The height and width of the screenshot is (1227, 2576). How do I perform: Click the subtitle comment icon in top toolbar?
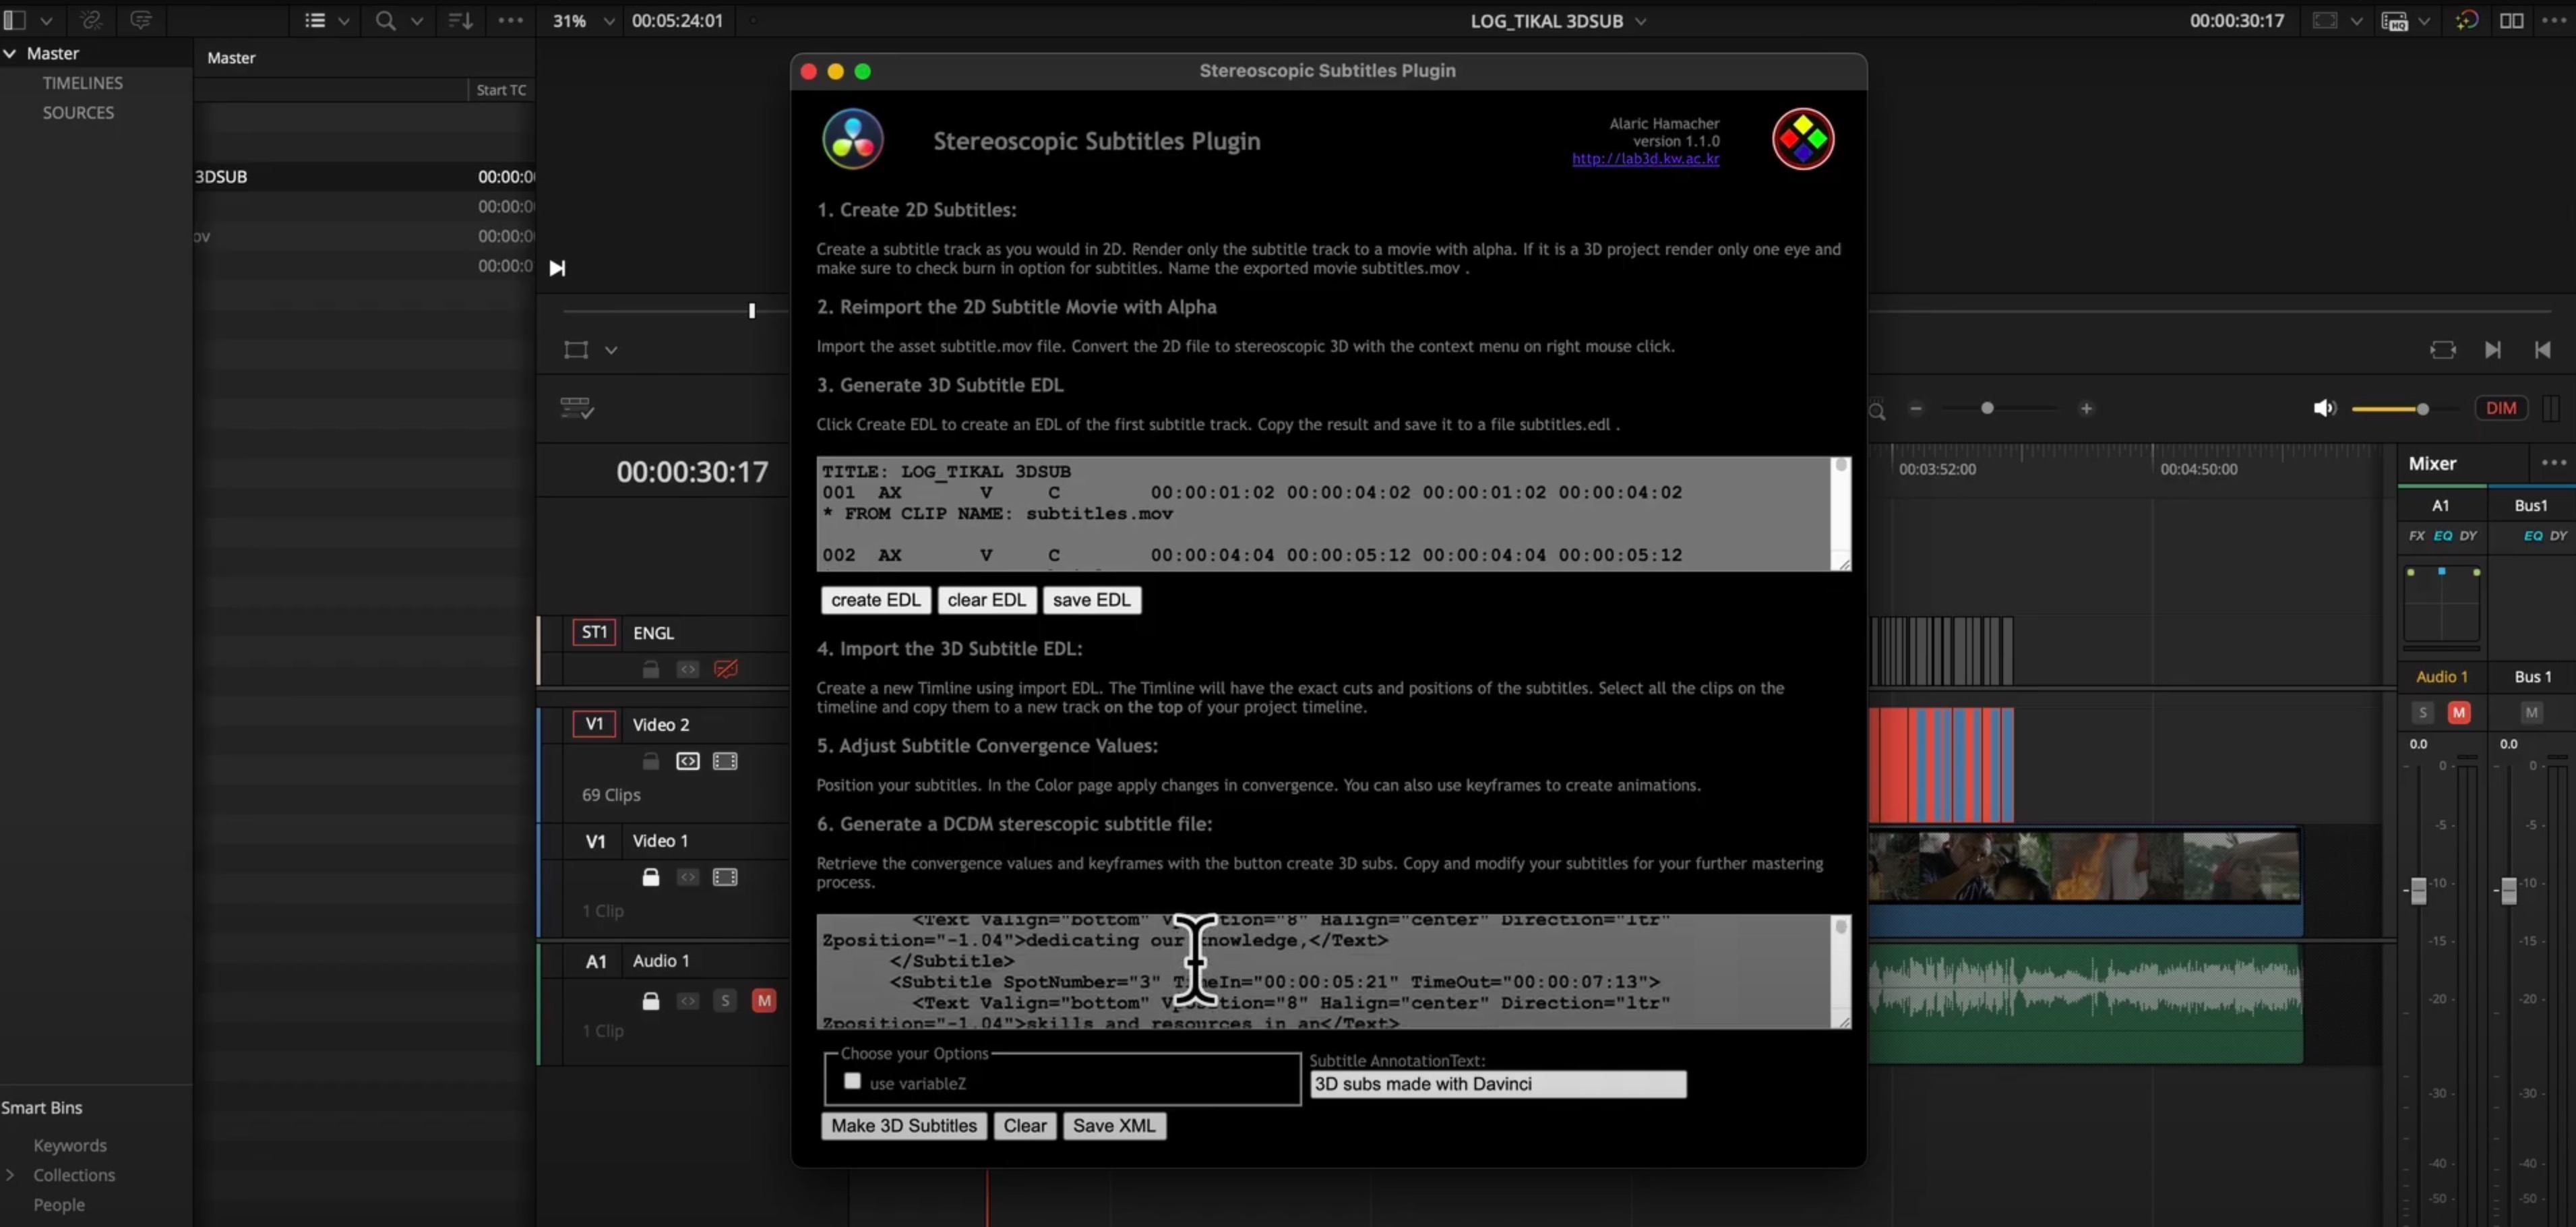pos(141,20)
